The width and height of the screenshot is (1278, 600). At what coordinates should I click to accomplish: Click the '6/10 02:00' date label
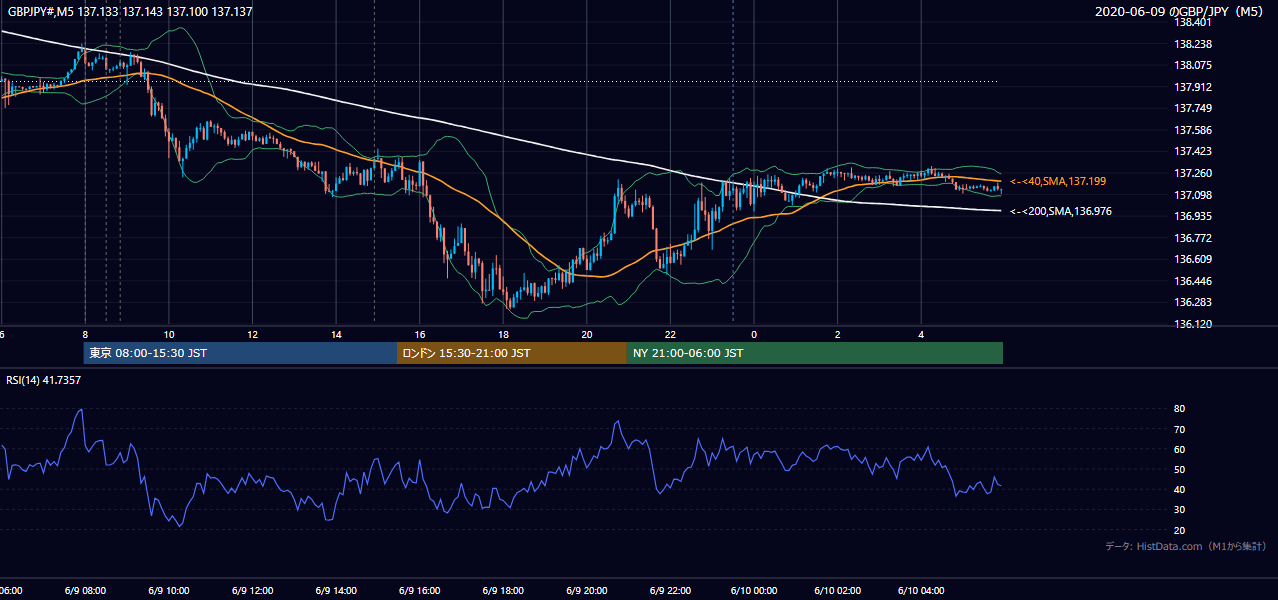838,591
